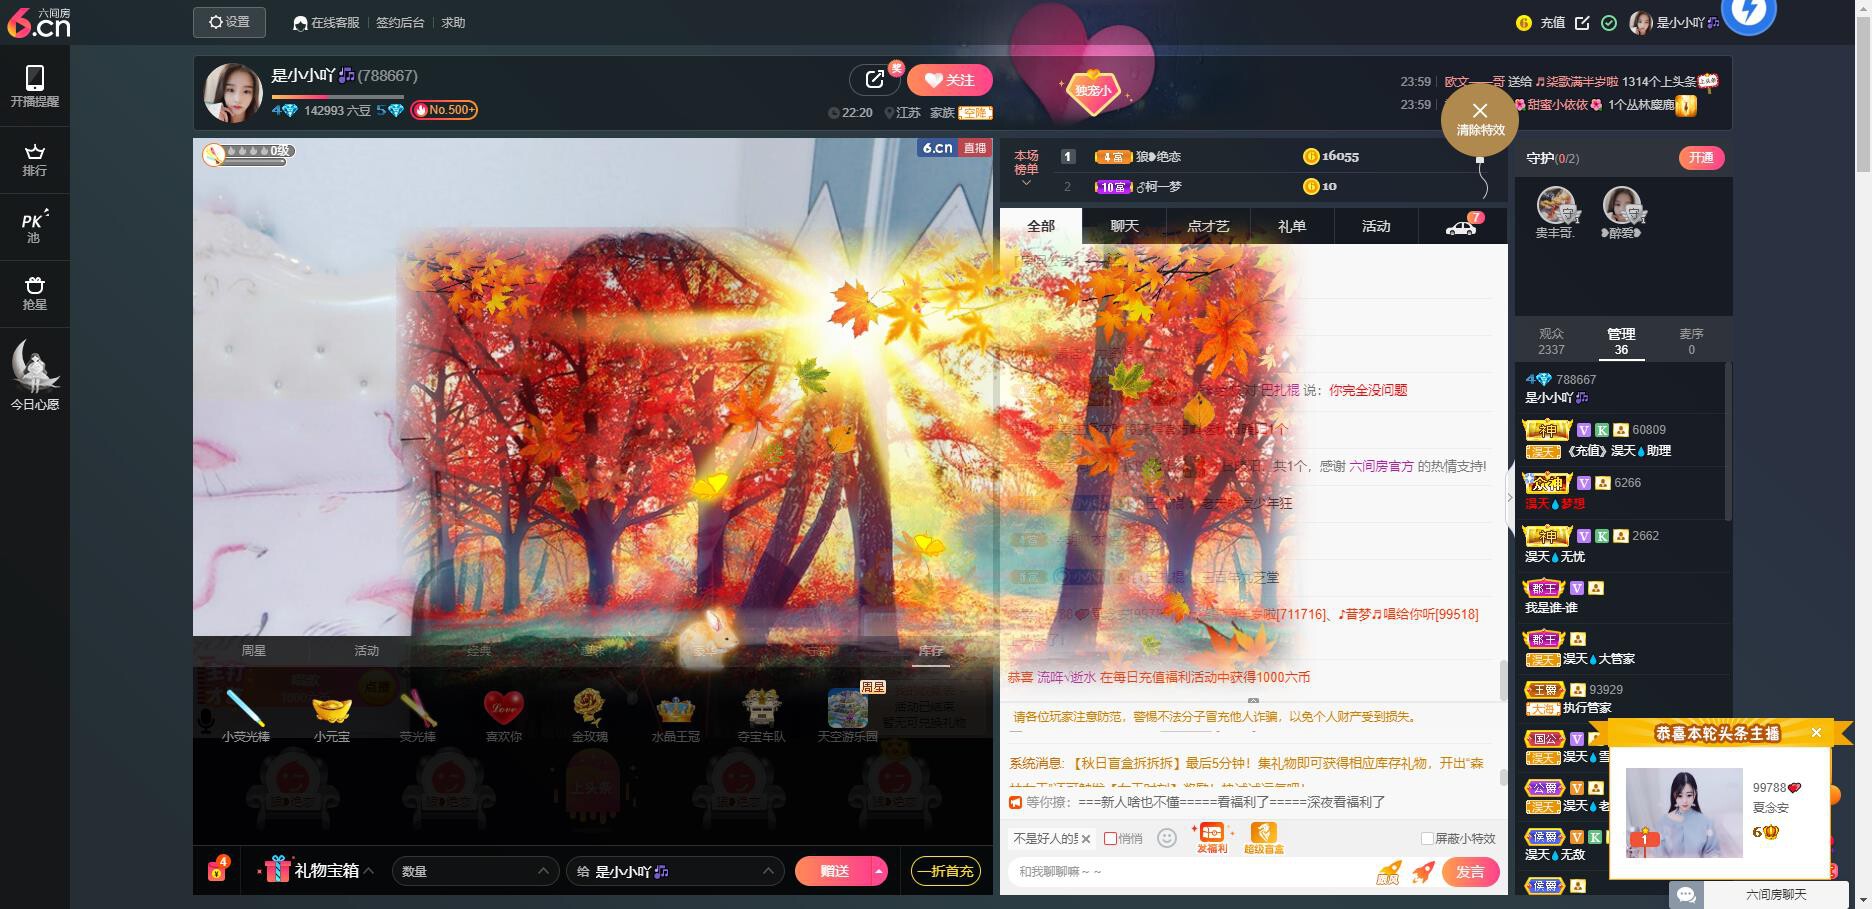The width and height of the screenshot is (1872, 909).
Task: Switch to the 观众 2337 tab
Action: tap(1551, 341)
